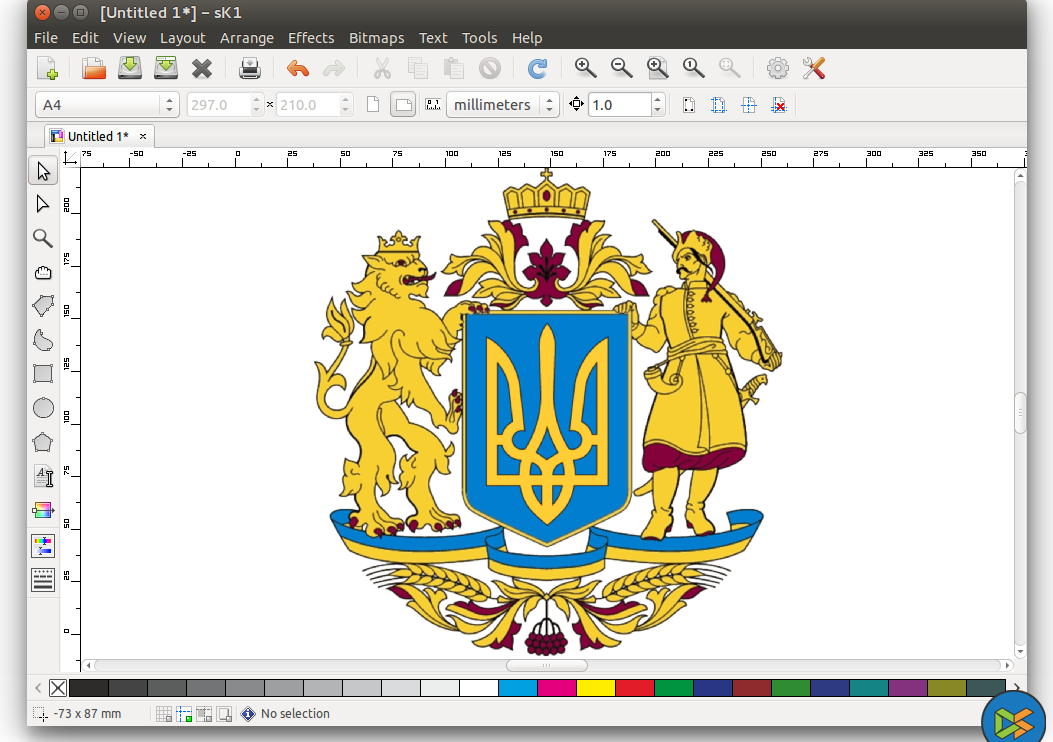Click the Undo arrow in toolbar

[298, 69]
